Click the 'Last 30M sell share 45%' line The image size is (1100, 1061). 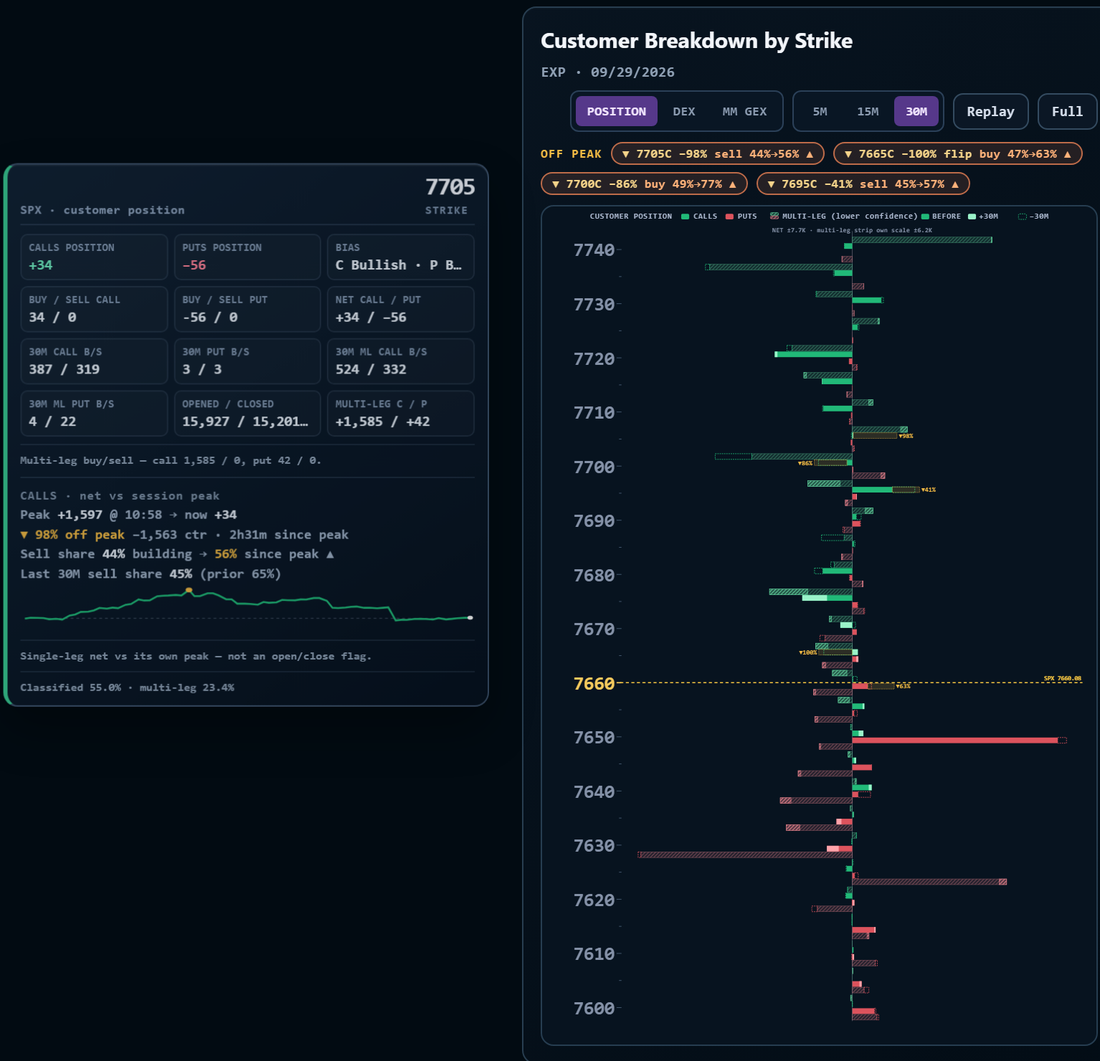pos(150,574)
